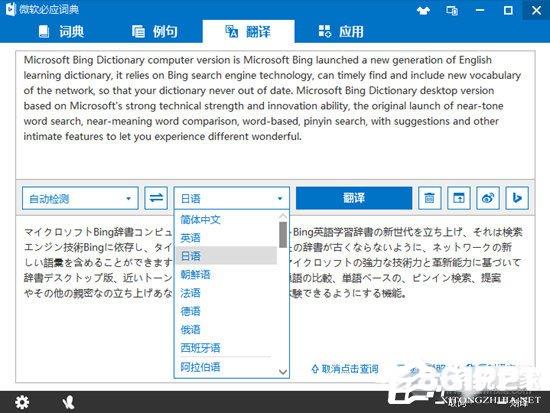
Task: Open Bing search icon button
Action: click(x=517, y=198)
